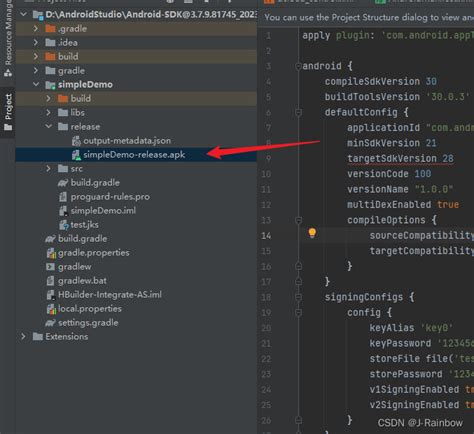Viewport: 474px width, 434px height.
Task: Click the minSdkVersion 21 line
Action: click(x=392, y=143)
